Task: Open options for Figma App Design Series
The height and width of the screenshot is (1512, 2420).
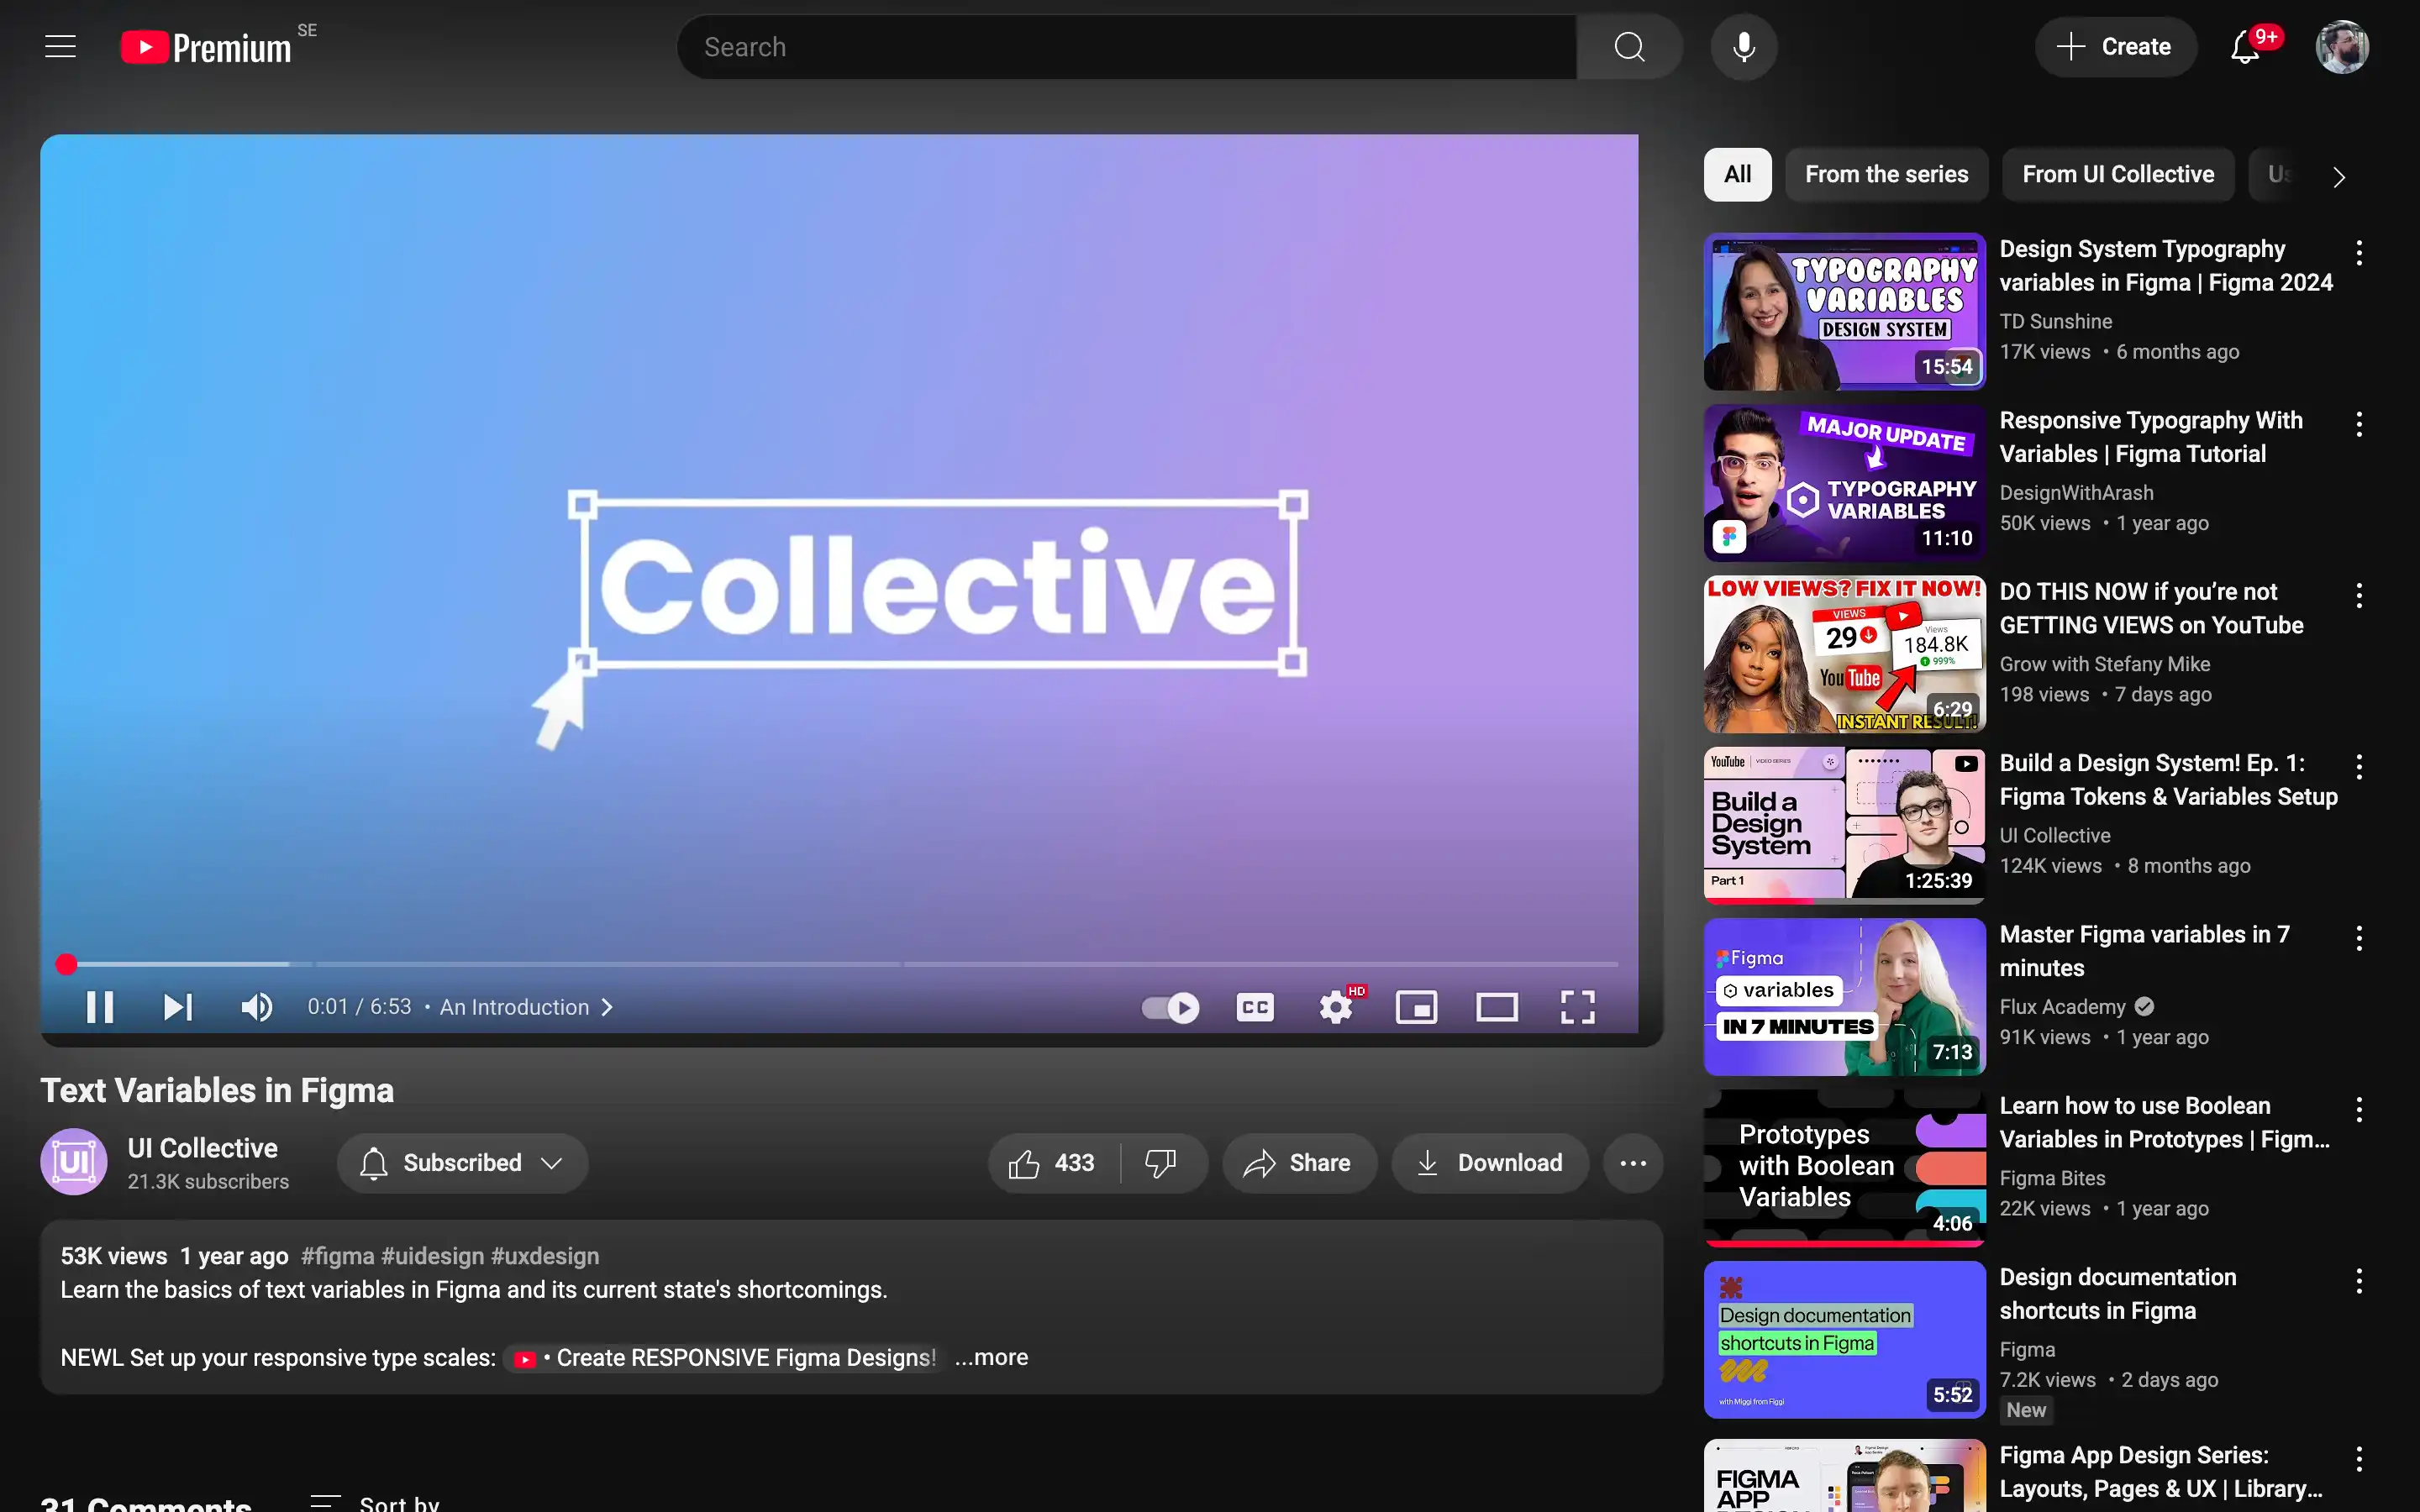Action: [2359, 1459]
